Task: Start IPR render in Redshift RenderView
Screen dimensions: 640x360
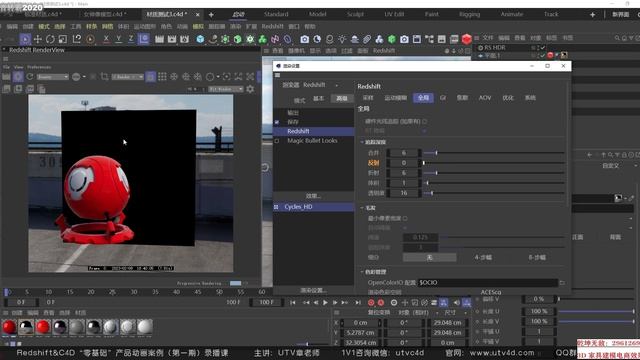Action: click(18, 77)
